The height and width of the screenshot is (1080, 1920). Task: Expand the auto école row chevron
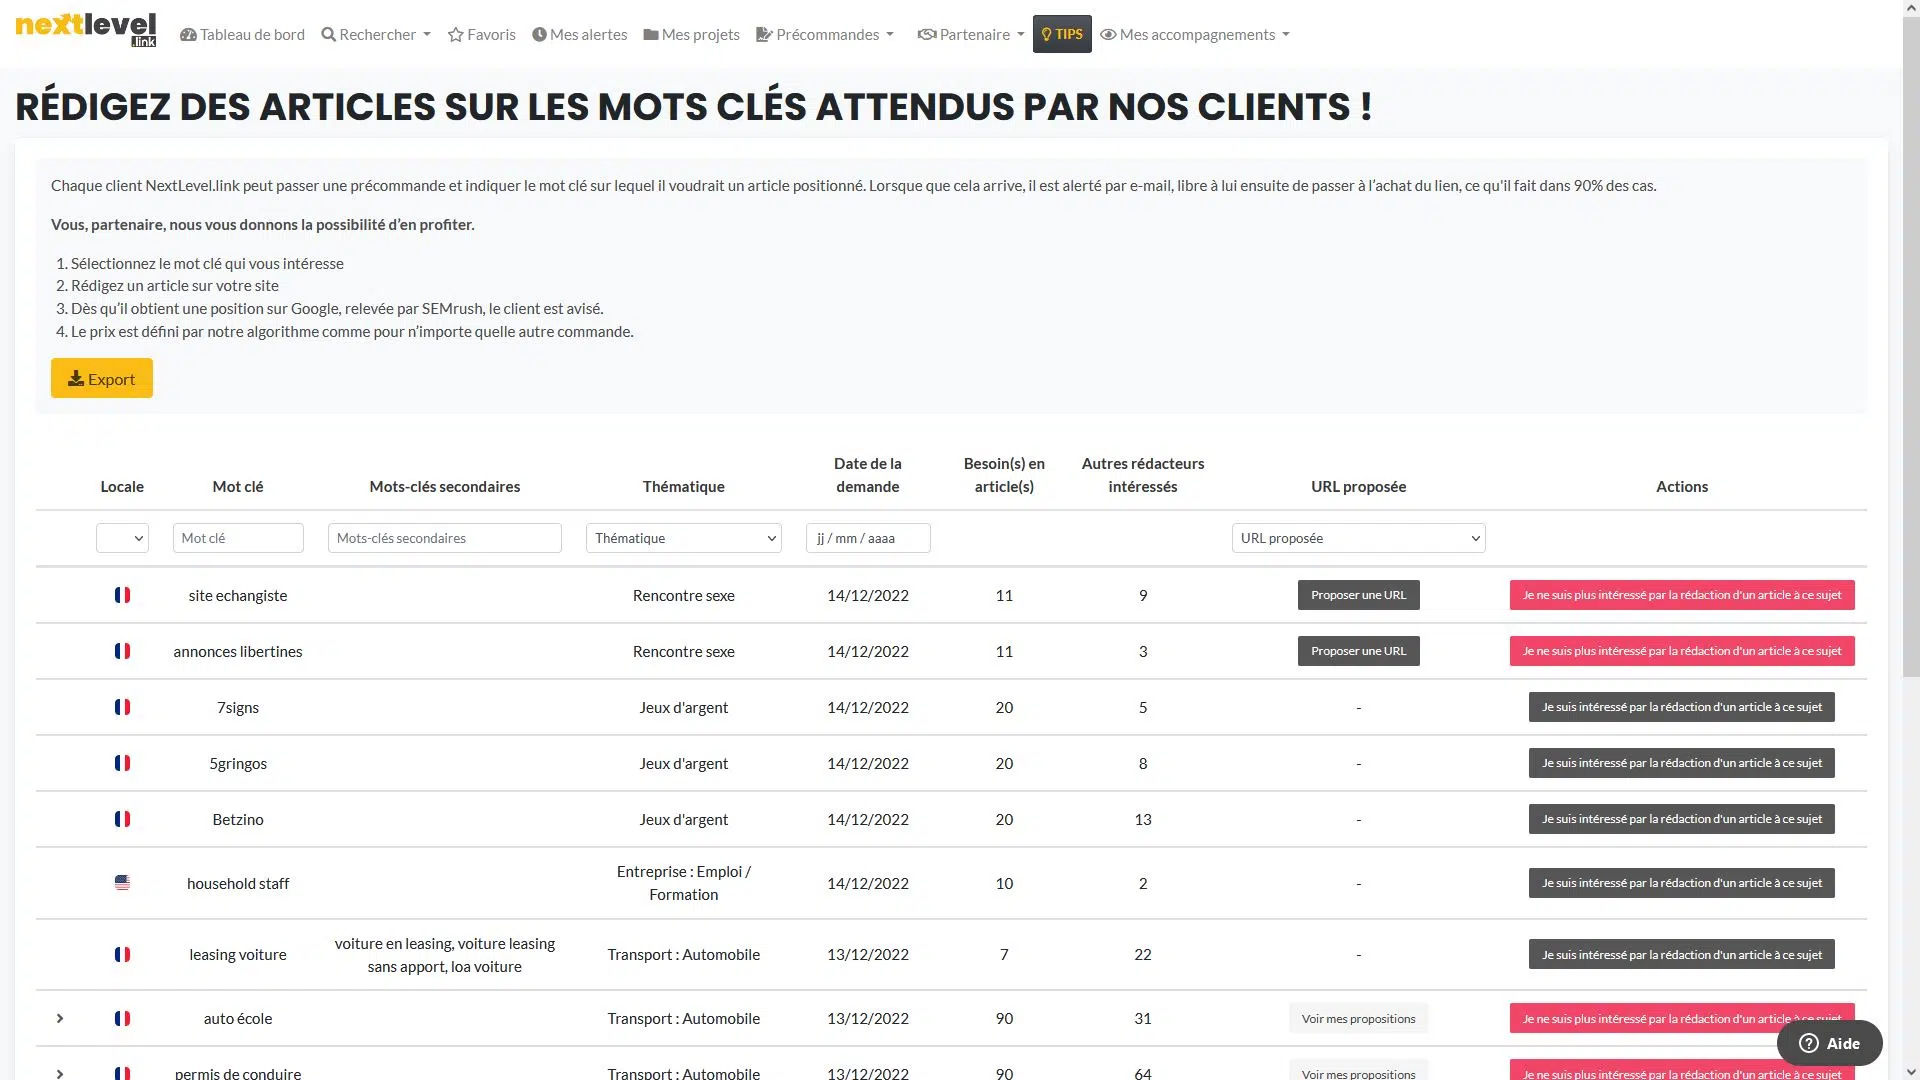click(x=60, y=1018)
